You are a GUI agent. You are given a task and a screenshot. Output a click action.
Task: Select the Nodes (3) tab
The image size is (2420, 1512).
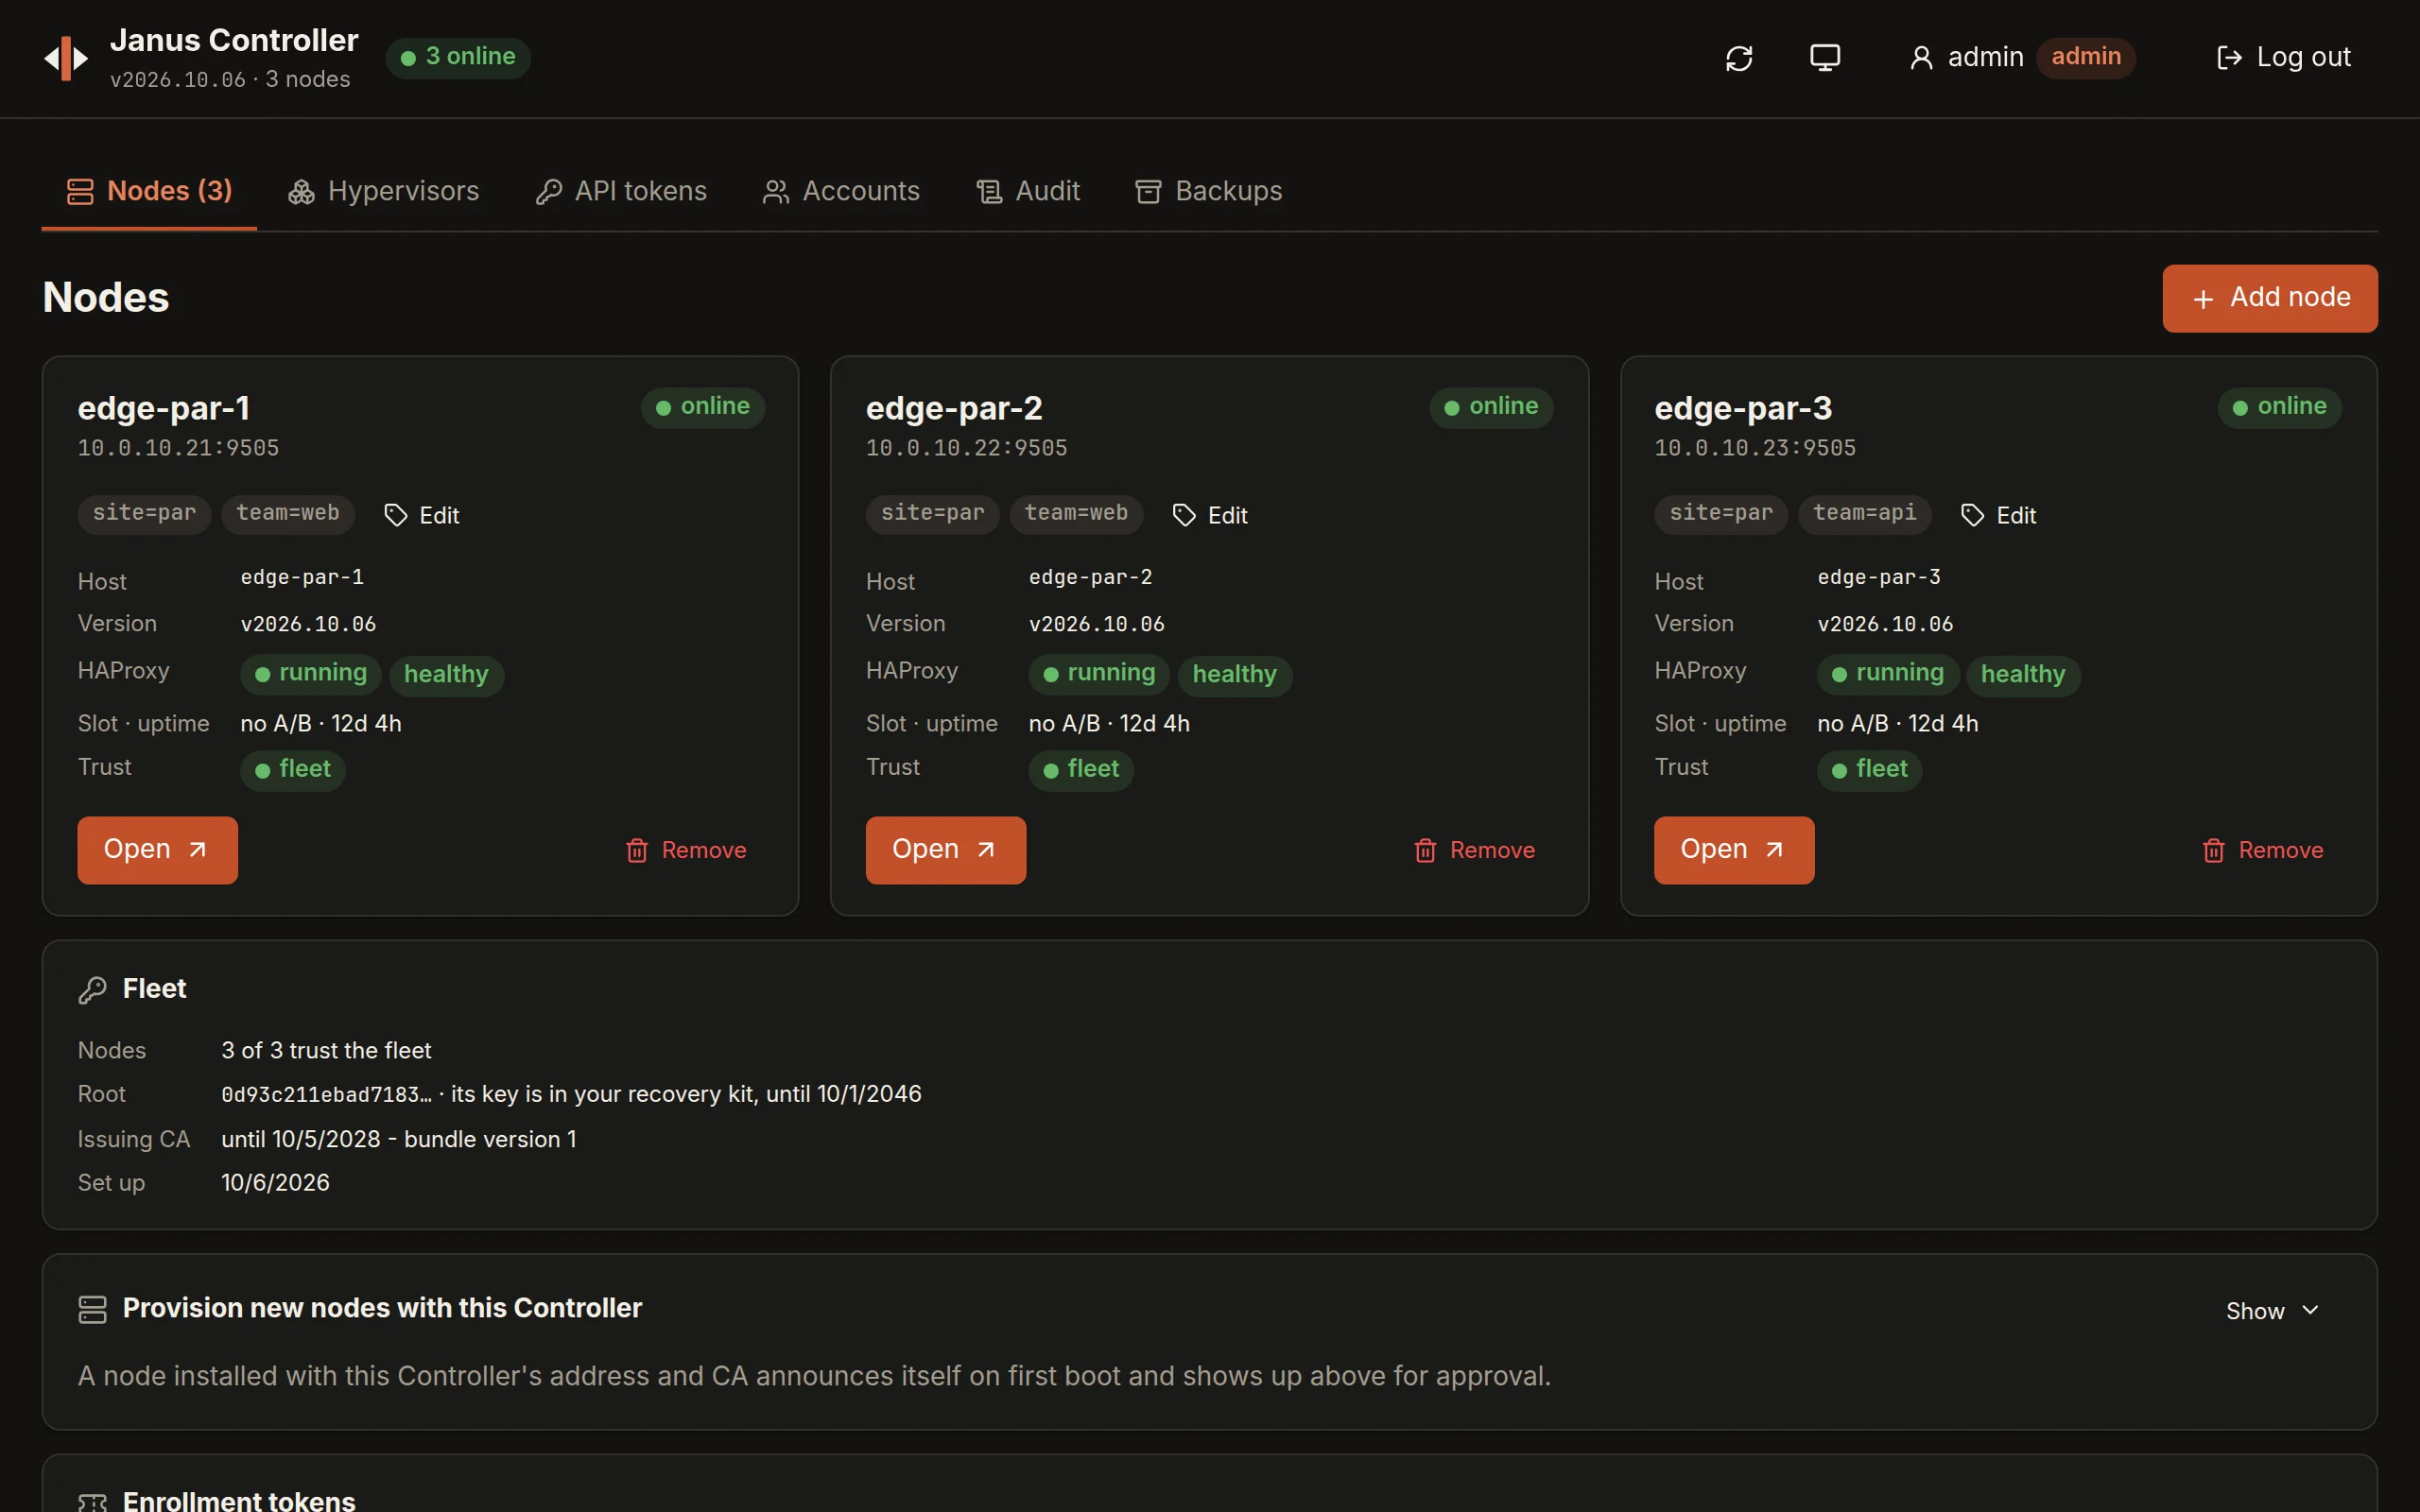click(149, 191)
